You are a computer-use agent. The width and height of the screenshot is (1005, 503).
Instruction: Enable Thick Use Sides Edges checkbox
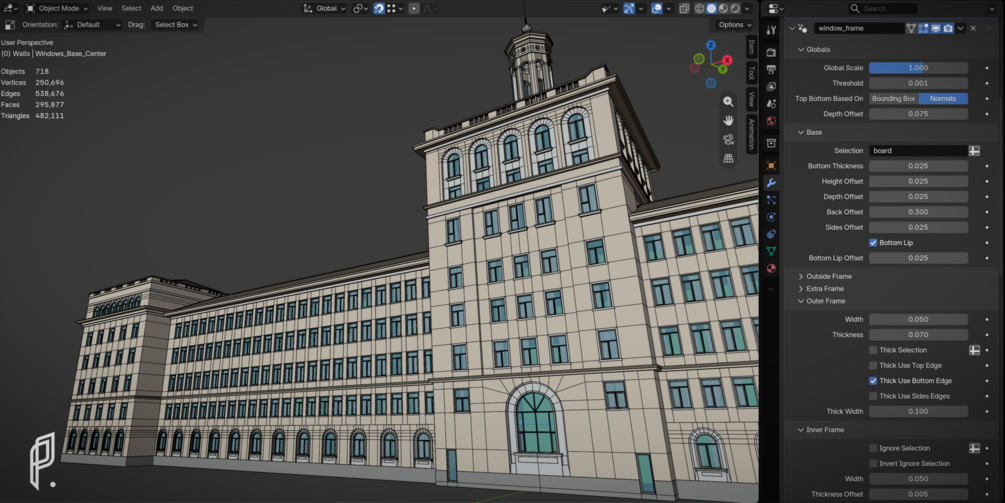pyautogui.click(x=873, y=396)
